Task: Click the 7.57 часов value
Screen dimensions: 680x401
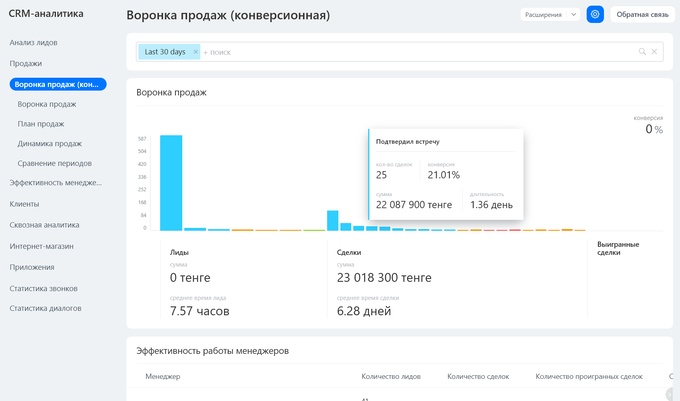Action: (199, 311)
